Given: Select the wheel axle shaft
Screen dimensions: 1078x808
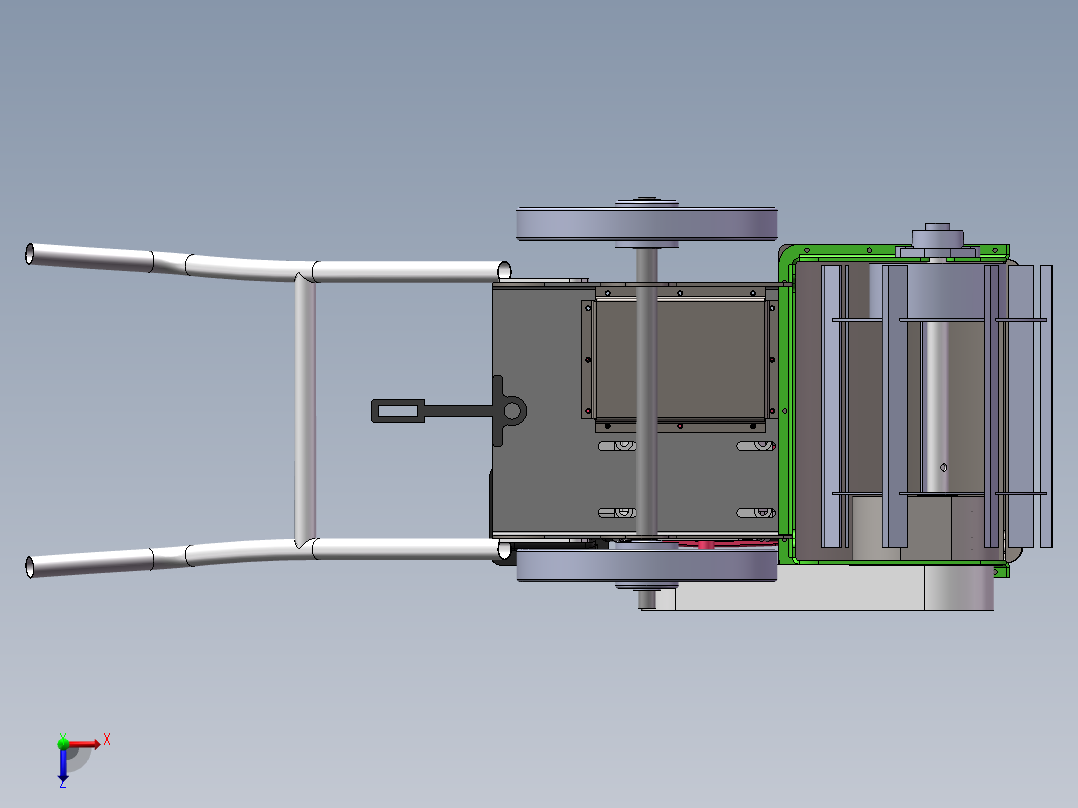Looking at the screenshot, I should 646,392.
